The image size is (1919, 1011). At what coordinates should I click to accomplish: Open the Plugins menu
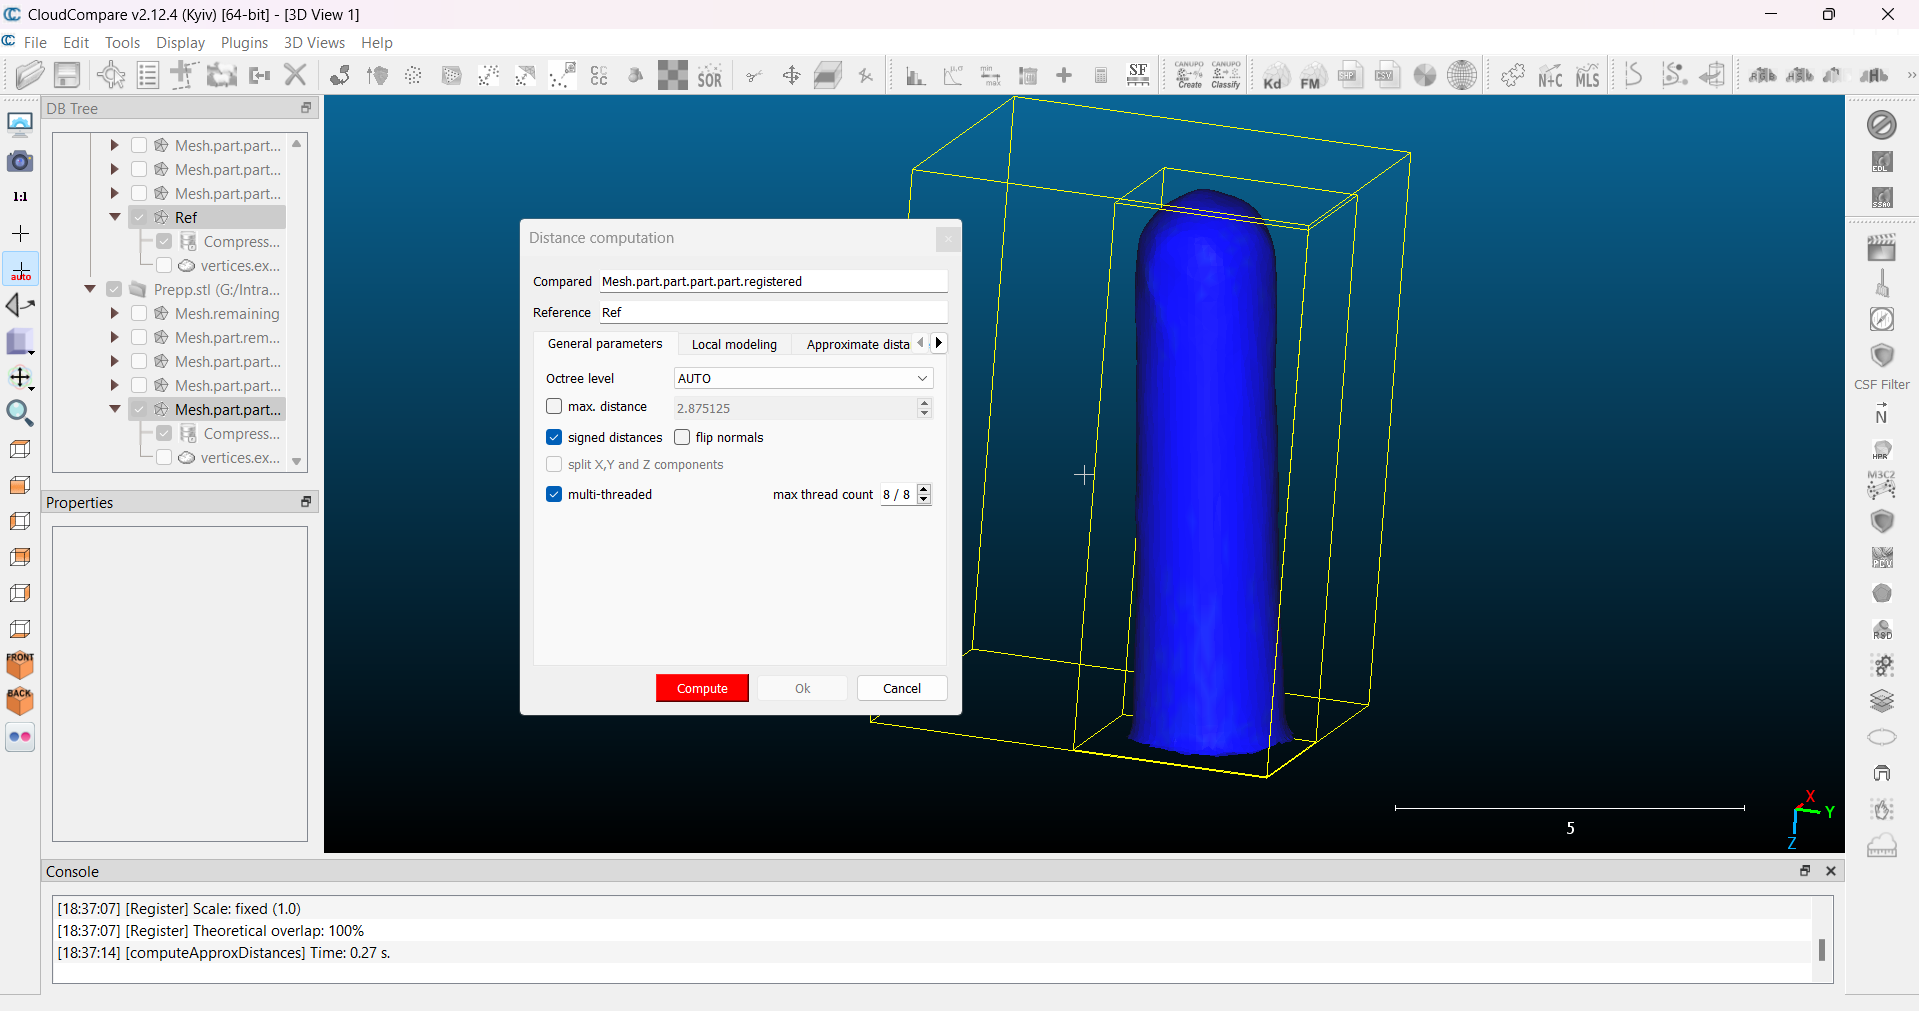point(244,43)
